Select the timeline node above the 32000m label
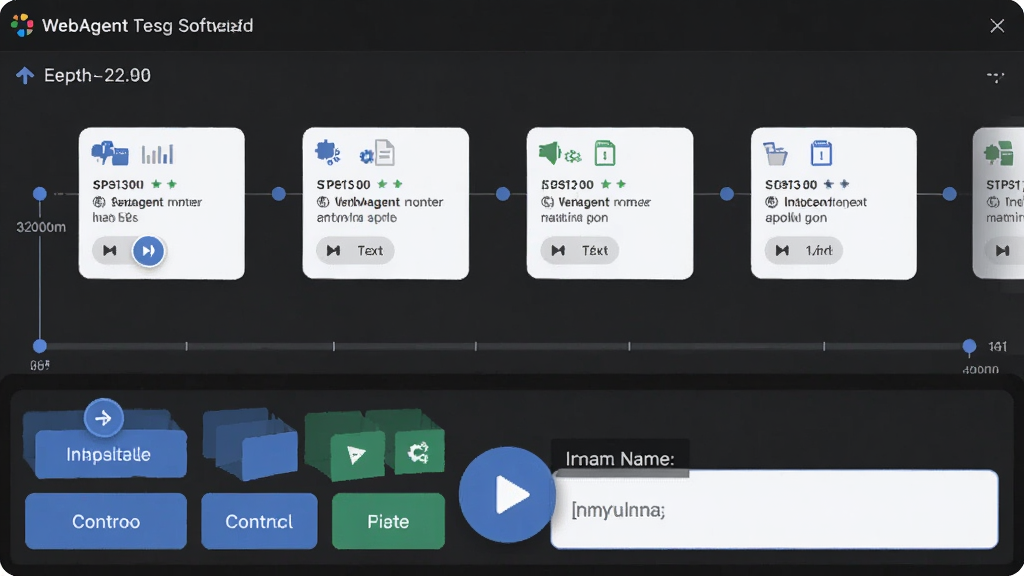The height and width of the screenshot is (576, 1024). click(40, 194)
